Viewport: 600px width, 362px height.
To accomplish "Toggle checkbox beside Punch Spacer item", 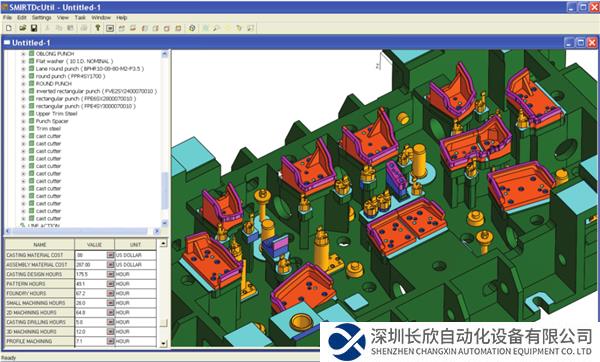I will tap(32, 121).
